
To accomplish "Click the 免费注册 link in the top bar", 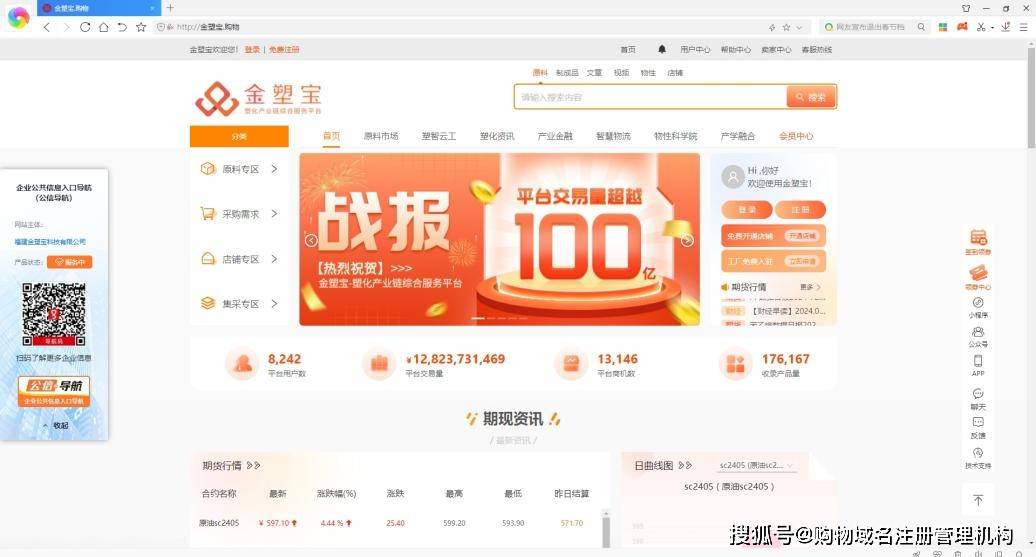I will (284, 50).
